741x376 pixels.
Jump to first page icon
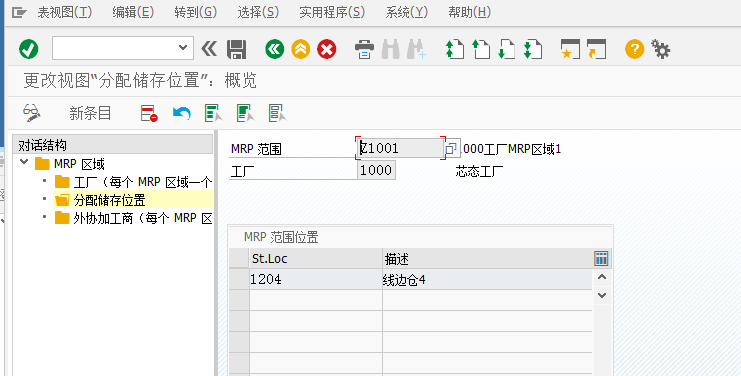[x=455, y=49]
